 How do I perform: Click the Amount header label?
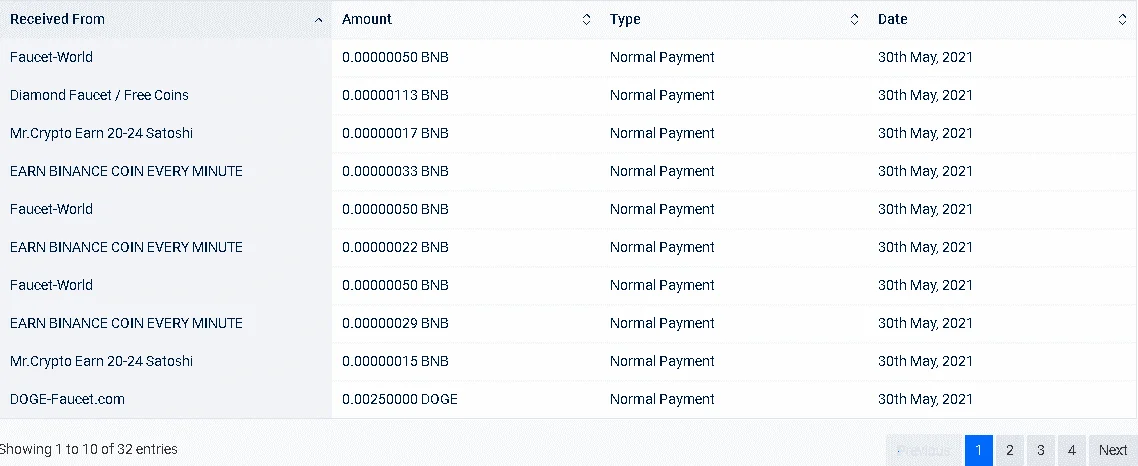367,20
